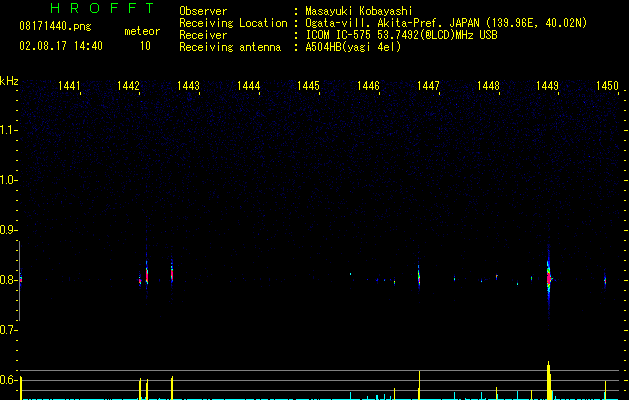Click the 1449 time axis marker

coord(548,86)
